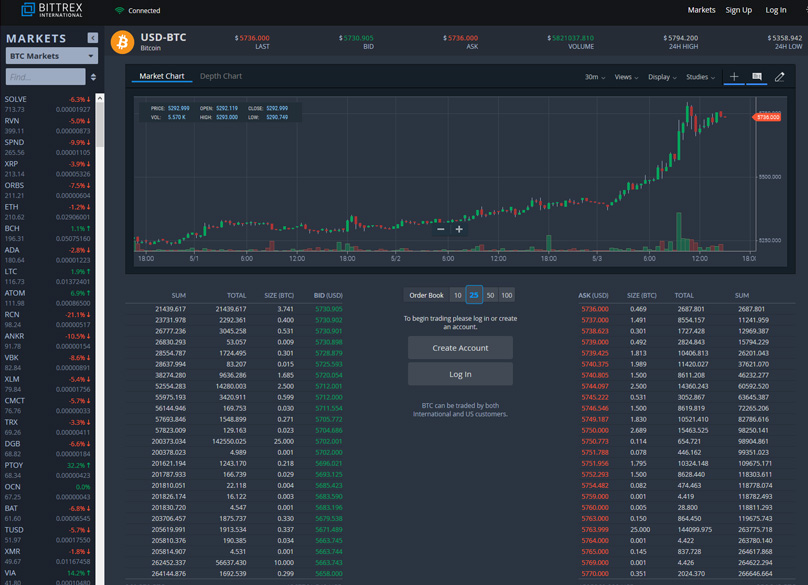Open the BTC Markets dropdown

click(x=52, y=56)
